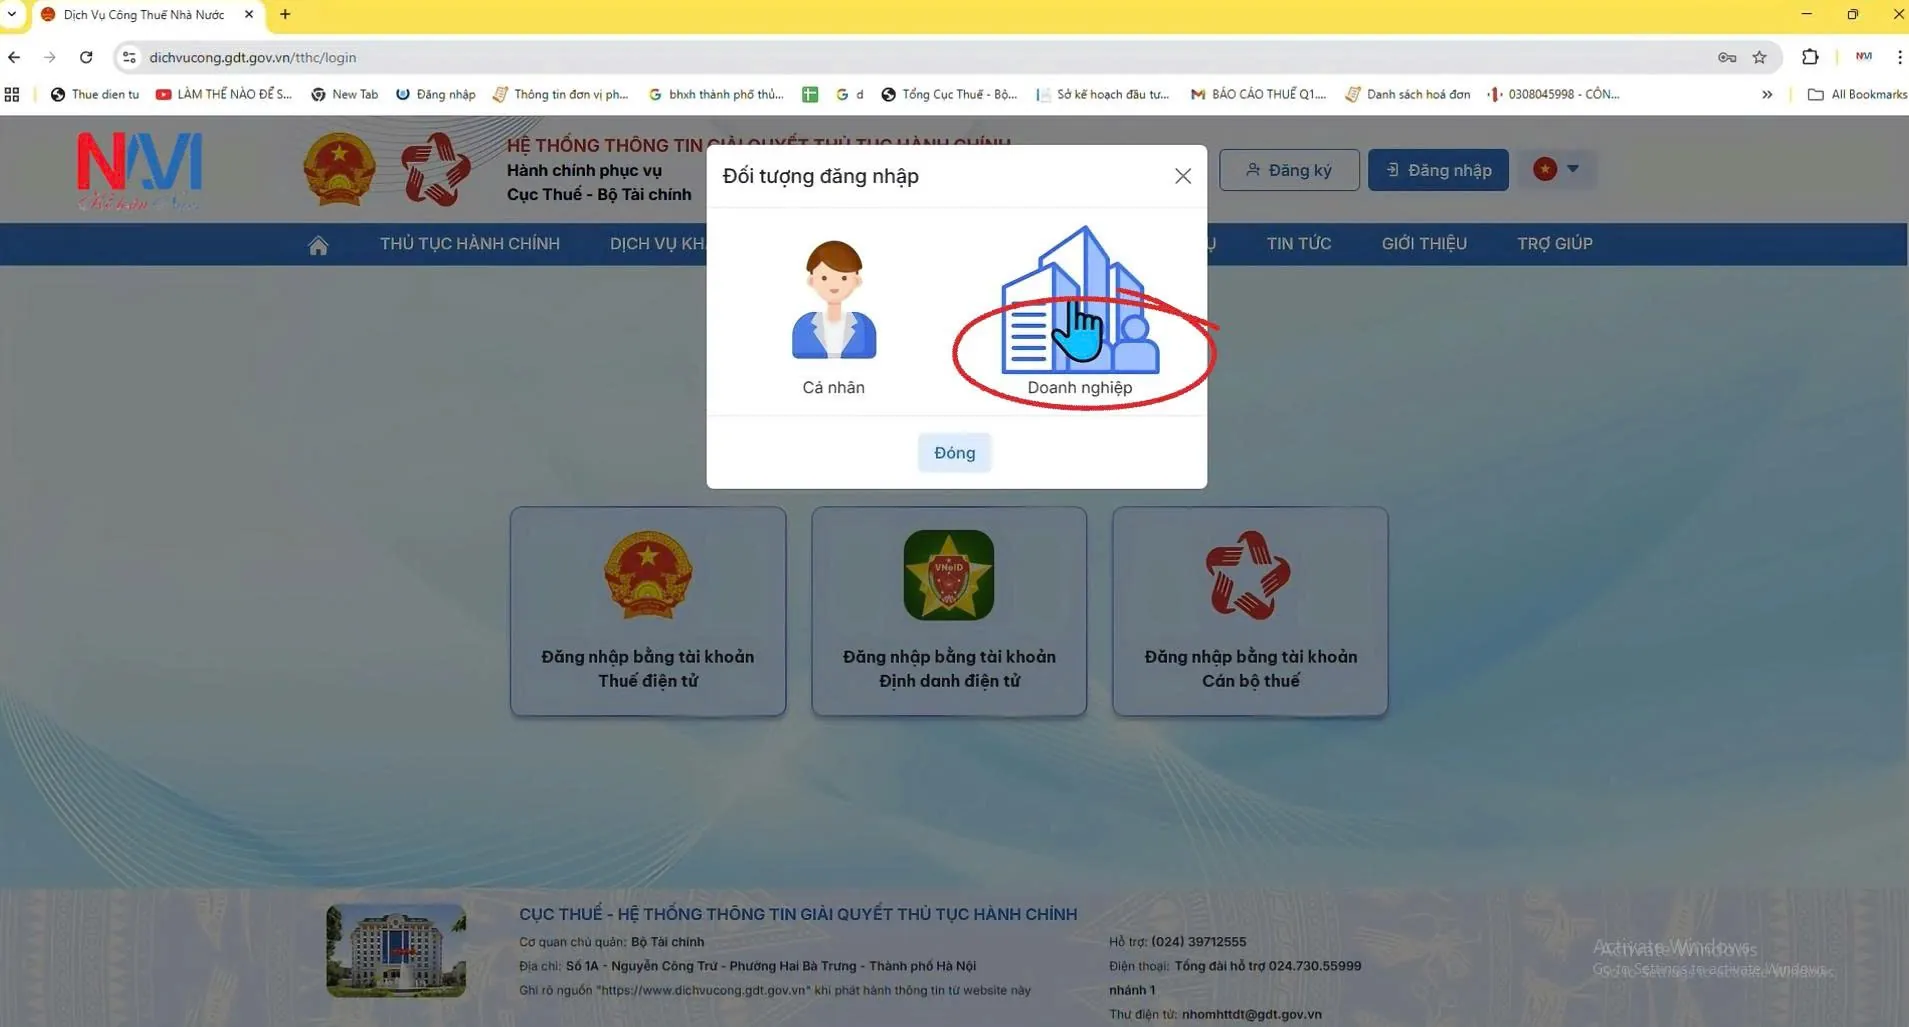
Task: Click the home icon in navigation bar
Action: 318,245
